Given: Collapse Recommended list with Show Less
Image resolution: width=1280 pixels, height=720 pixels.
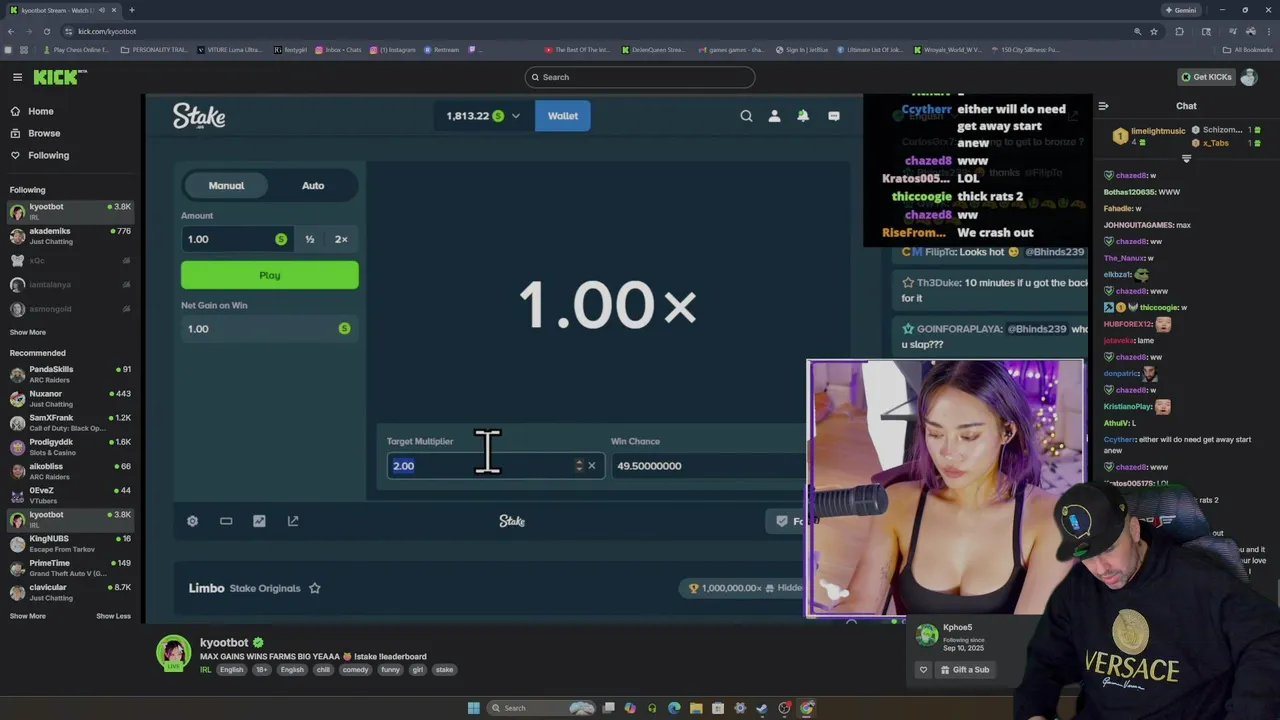Looking at the screenshot, I should [x=113, y=616].
